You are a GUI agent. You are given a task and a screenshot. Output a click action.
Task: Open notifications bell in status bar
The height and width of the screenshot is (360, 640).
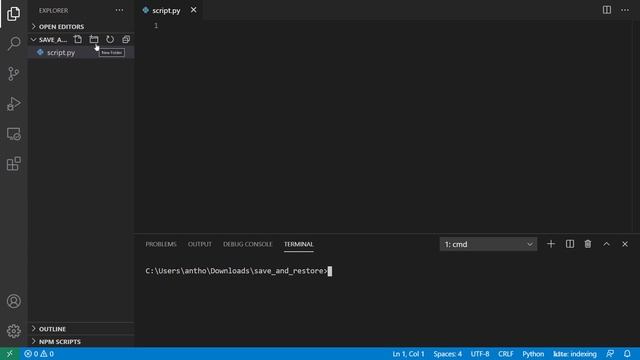pyautogui.click(x=627, y=353)
